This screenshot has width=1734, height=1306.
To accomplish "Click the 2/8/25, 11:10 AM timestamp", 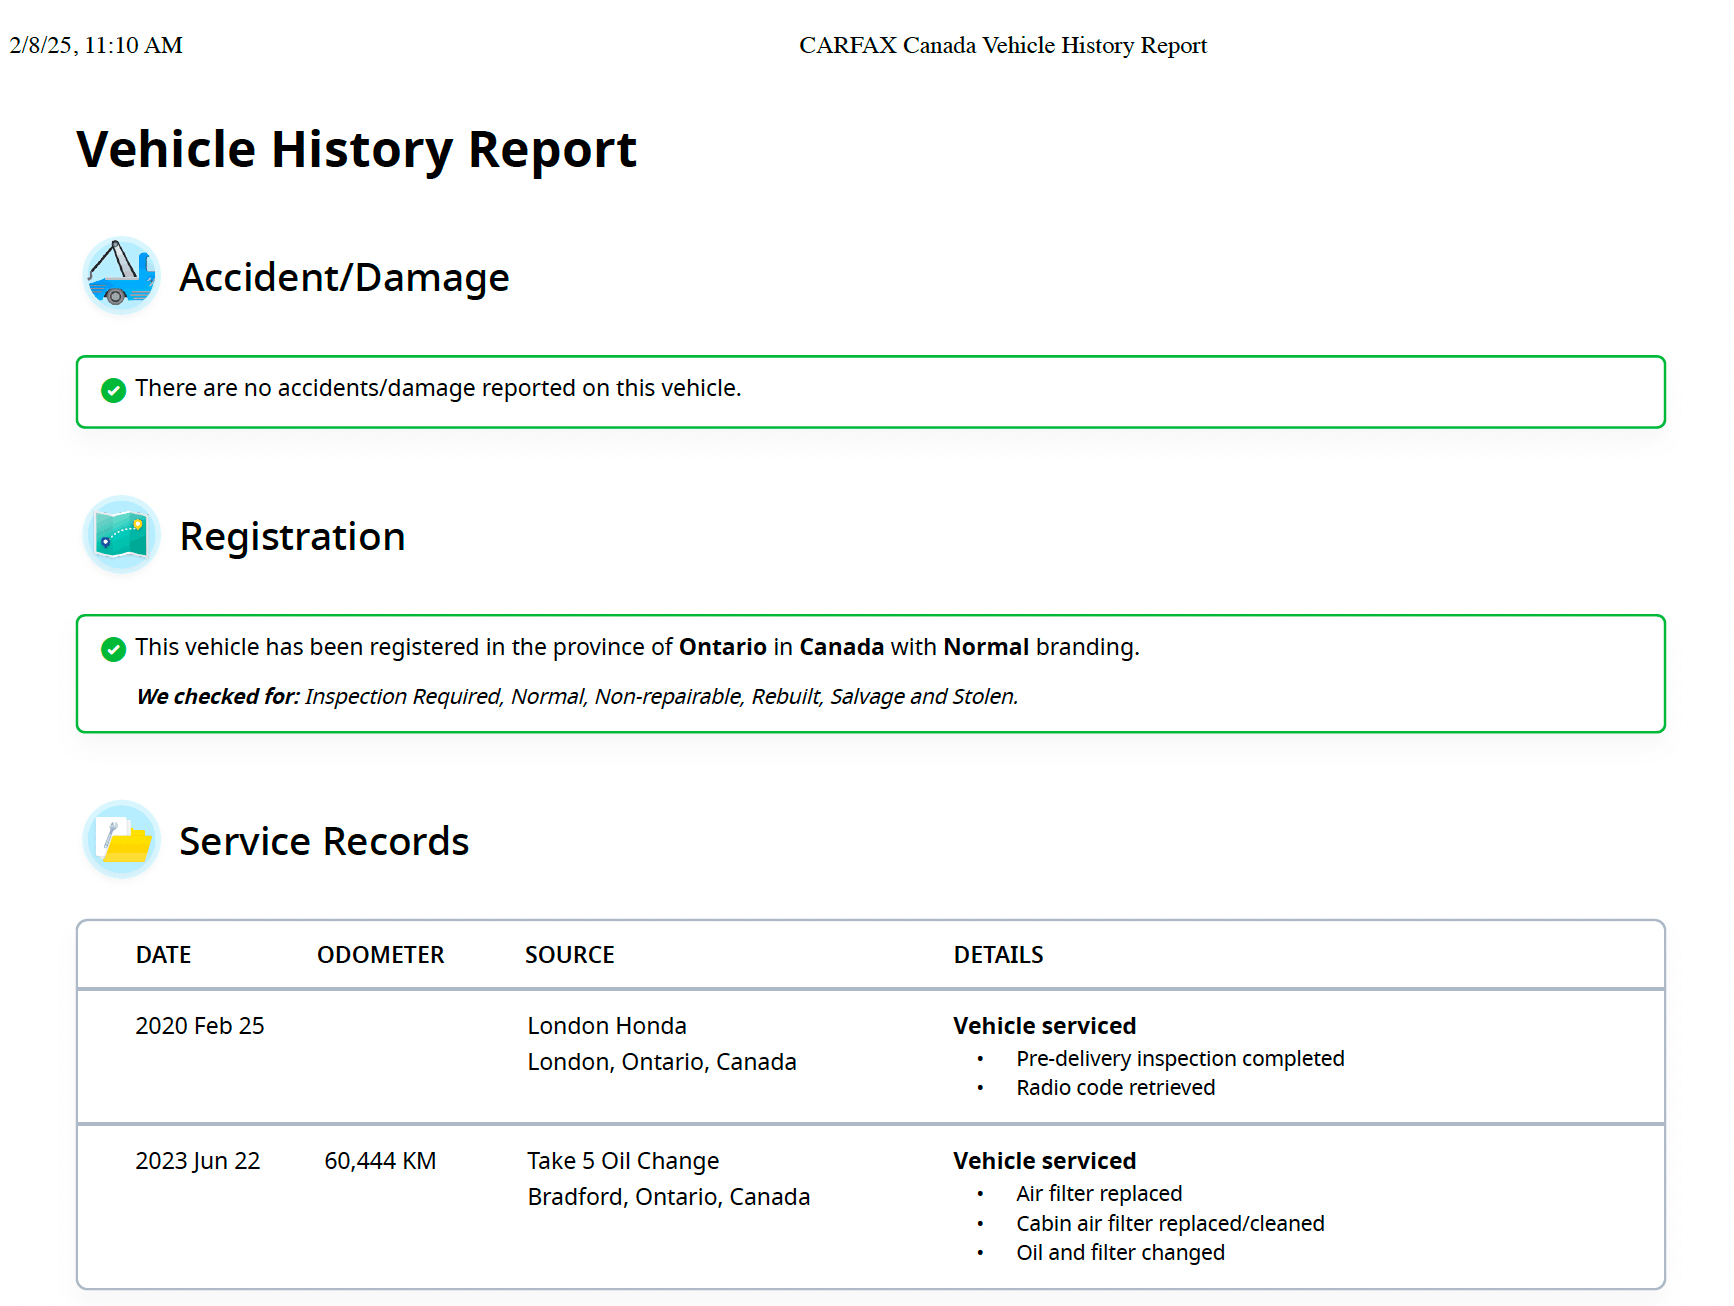I will pos(96,45).
